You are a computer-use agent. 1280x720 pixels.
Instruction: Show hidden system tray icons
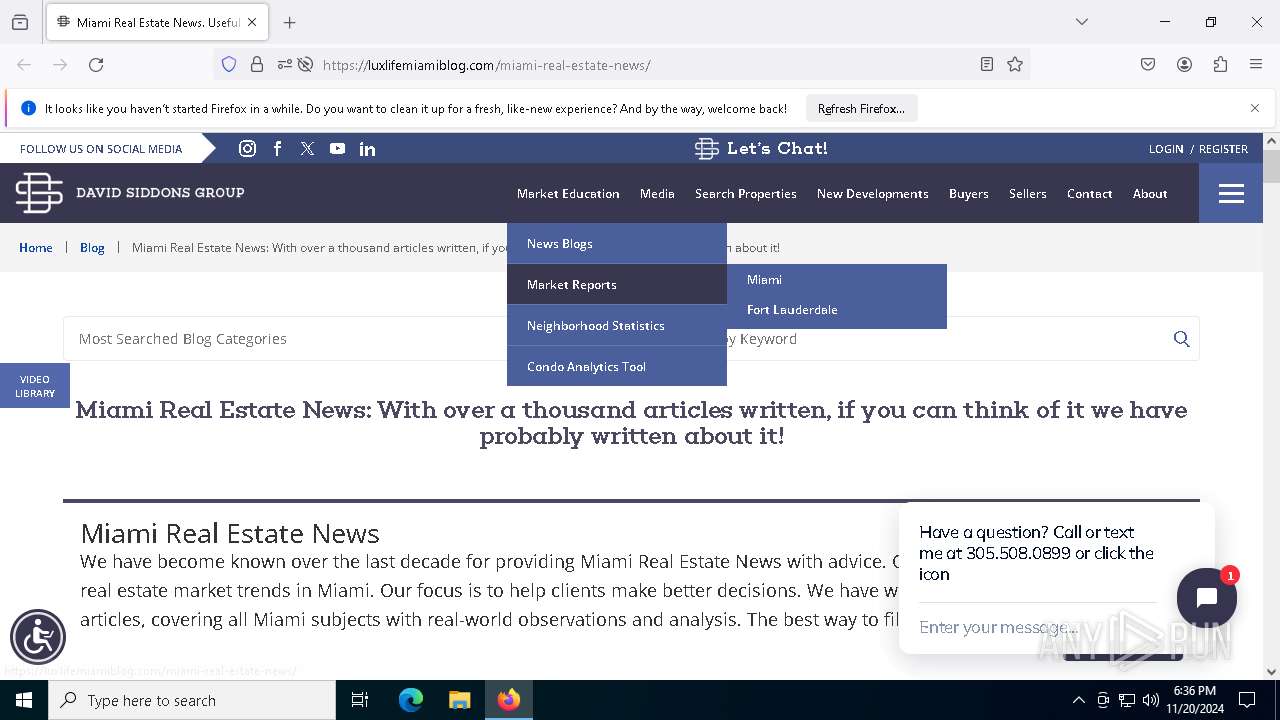(1078, 700)
